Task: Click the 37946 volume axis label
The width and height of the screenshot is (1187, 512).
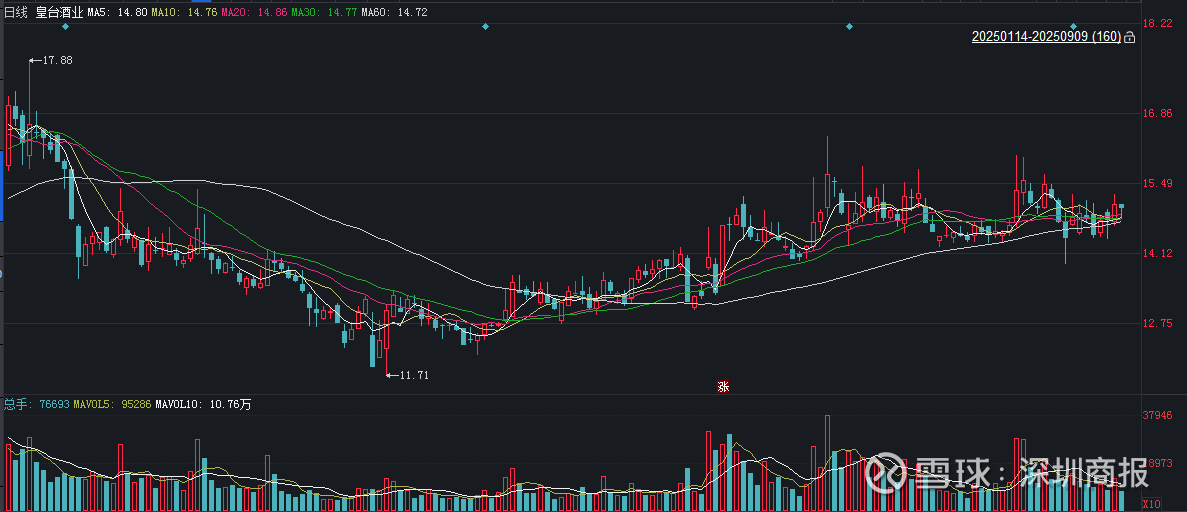Action: [x=1157, y=415]
